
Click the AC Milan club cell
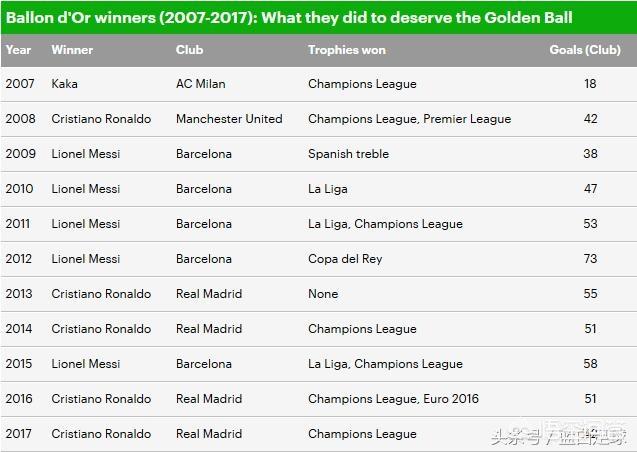[201, 84]
